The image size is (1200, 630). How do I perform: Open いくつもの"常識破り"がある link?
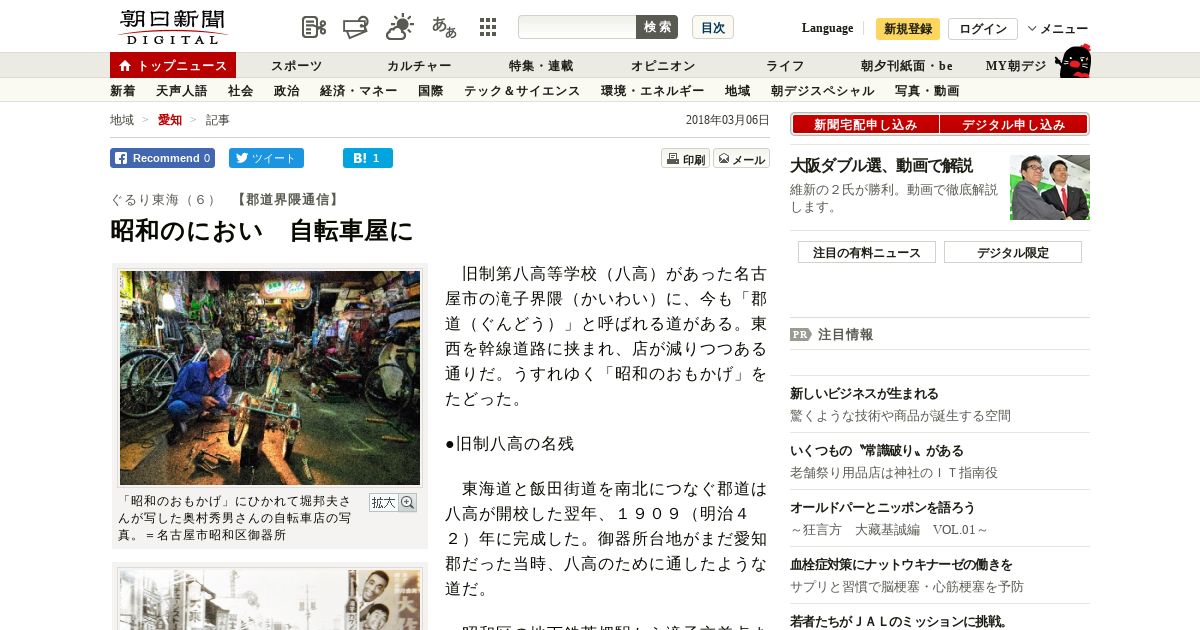pos(877,451)
